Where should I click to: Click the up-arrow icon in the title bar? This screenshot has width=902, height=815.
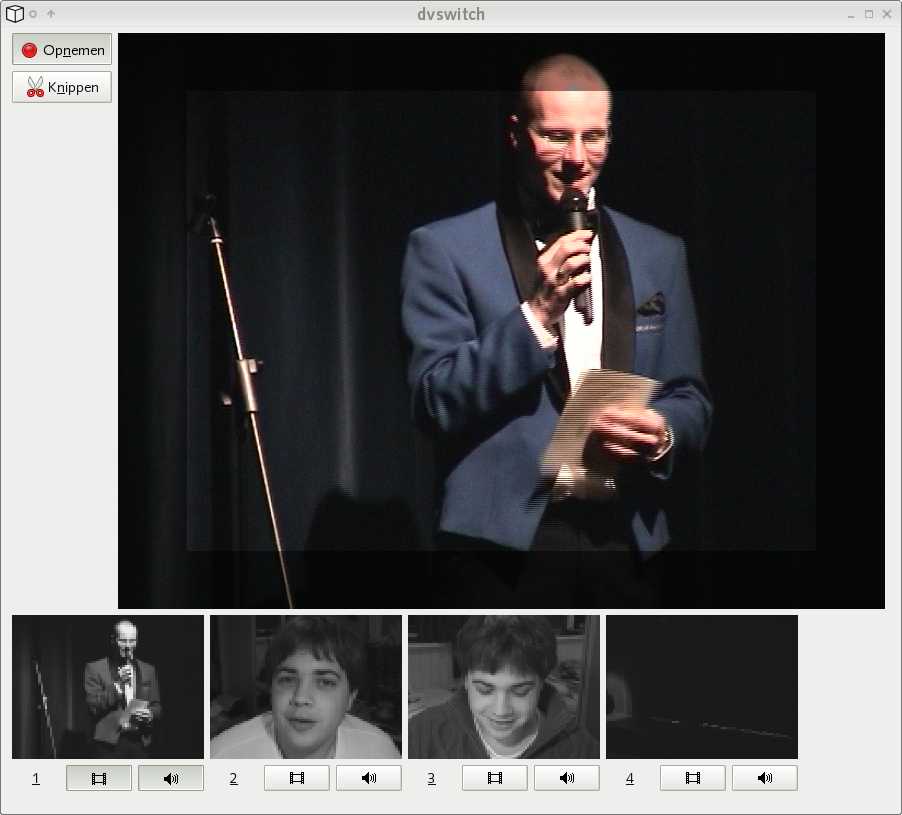click(51, 14)
